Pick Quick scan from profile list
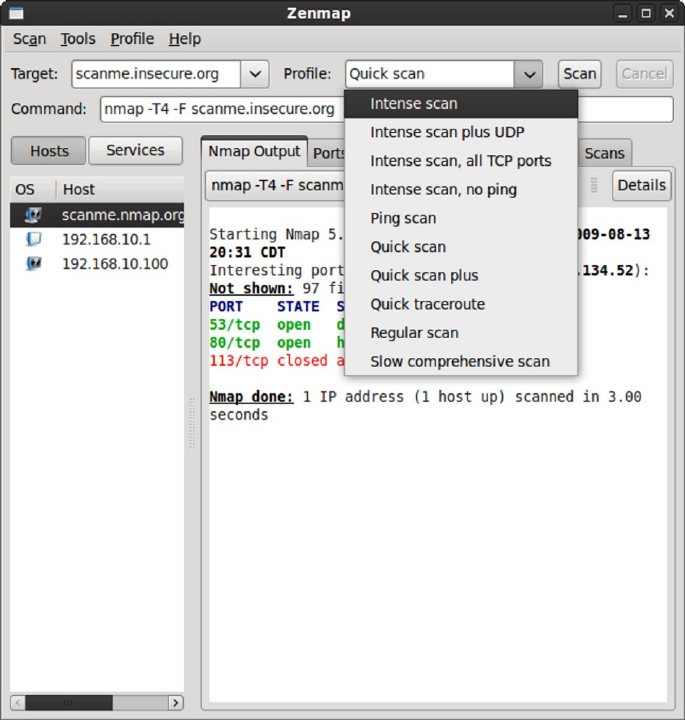Screen dimensions: 685x720 pos(461,247)
